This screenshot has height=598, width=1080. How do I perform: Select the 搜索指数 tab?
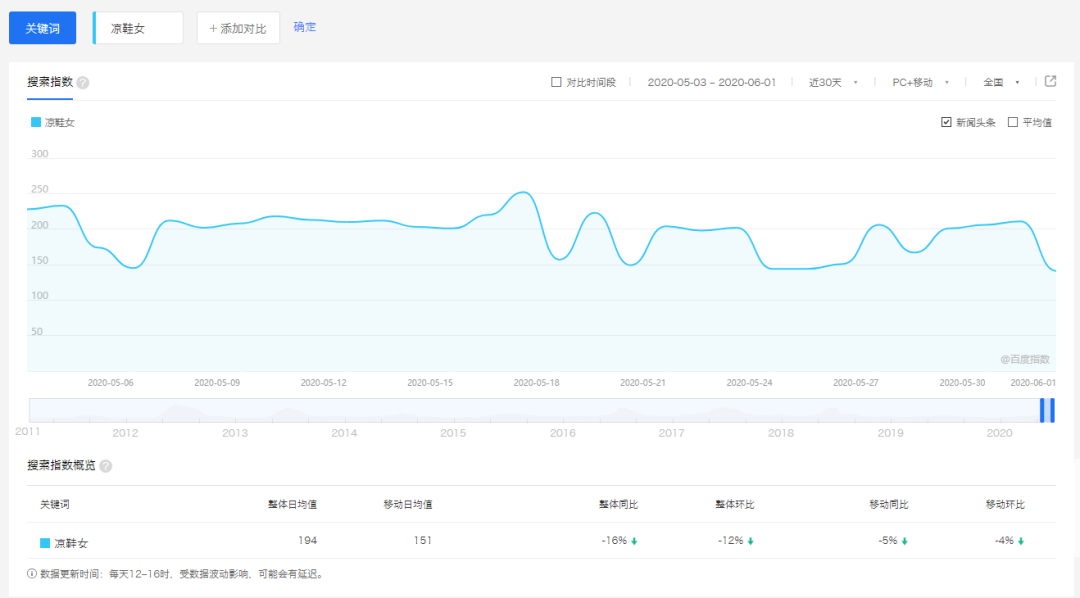[50, 82]
